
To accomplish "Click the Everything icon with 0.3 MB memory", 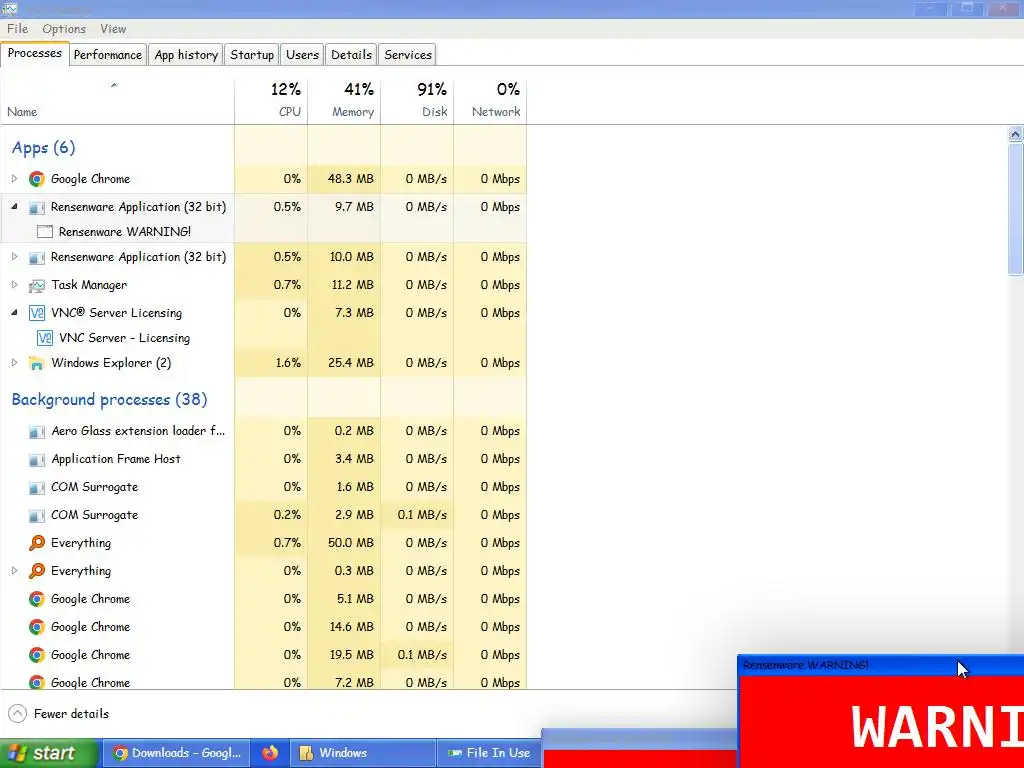I will click(x=37, y=571).
